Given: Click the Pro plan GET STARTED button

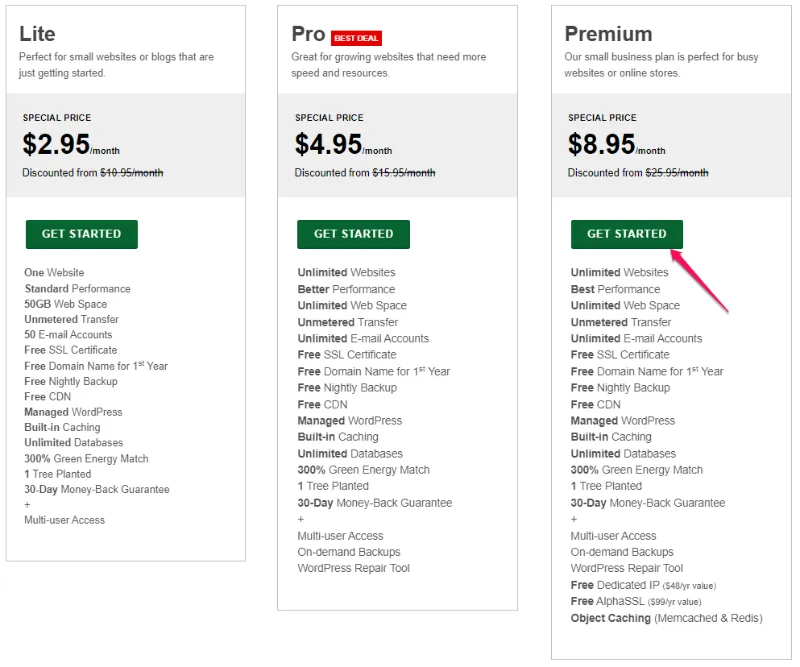Looking at the screenshot, I should [352, 234].
